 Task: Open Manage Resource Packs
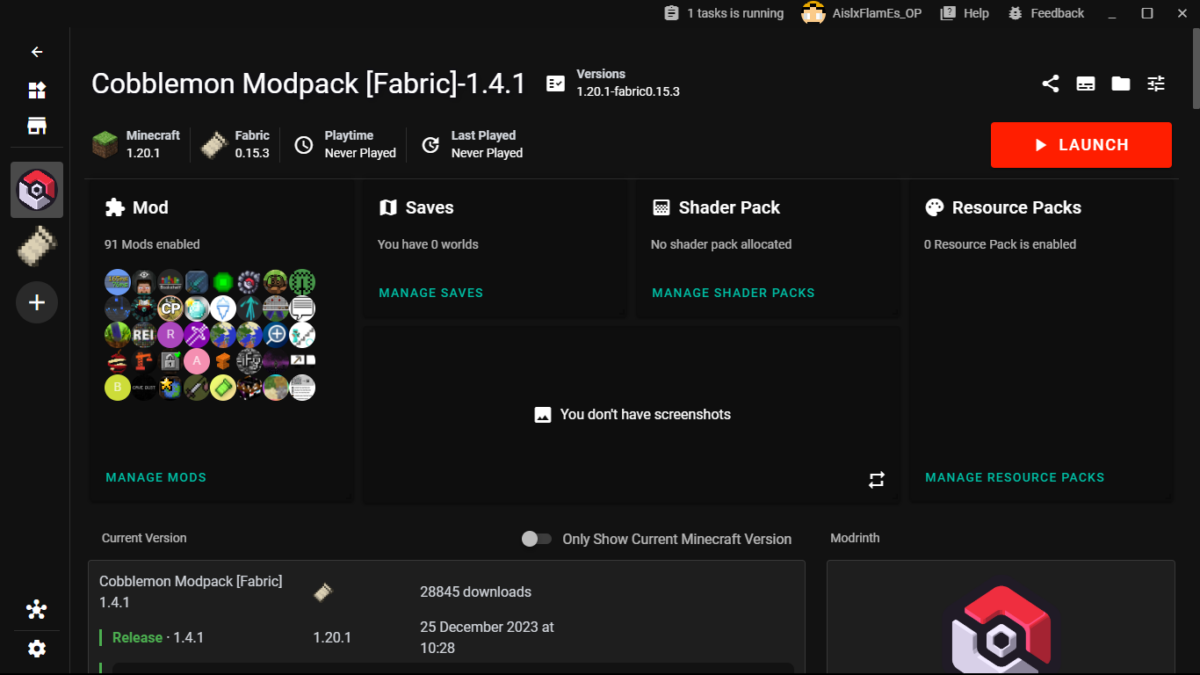tap(1015, 478)
